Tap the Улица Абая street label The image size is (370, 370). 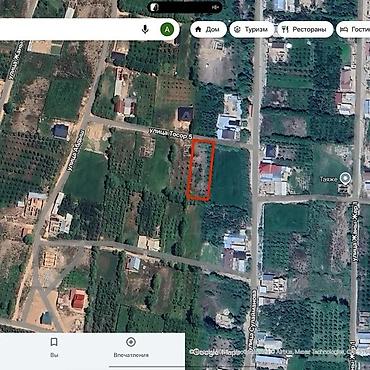76,151
